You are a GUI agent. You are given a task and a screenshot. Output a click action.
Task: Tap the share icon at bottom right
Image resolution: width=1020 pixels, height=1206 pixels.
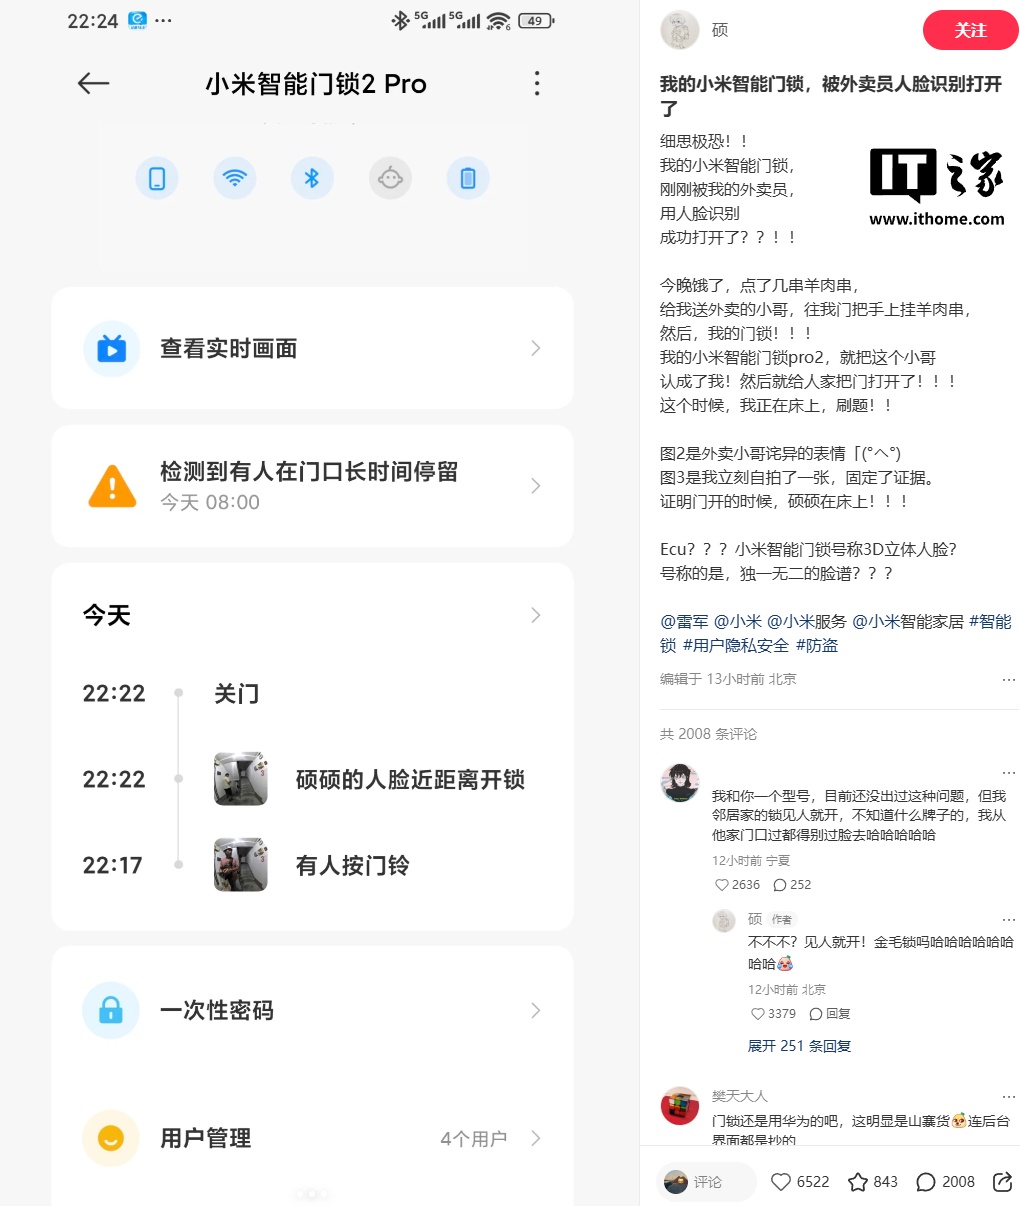click(x=1003, y=1181)
